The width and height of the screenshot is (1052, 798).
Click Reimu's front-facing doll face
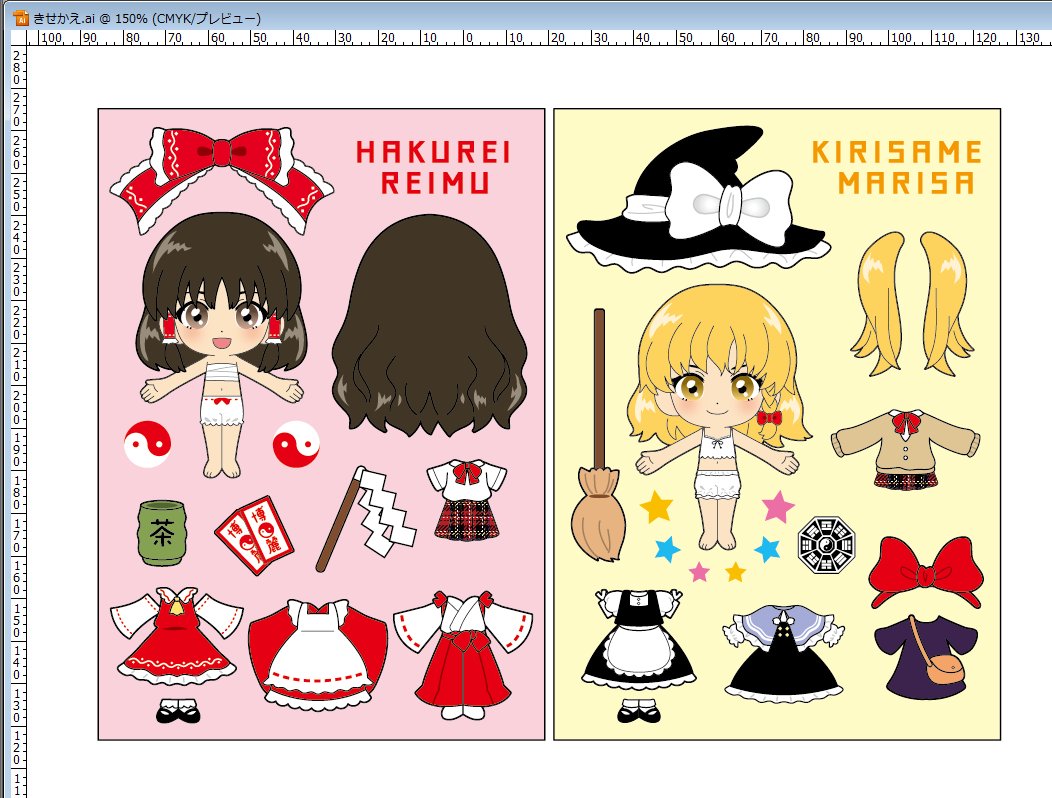221,322
